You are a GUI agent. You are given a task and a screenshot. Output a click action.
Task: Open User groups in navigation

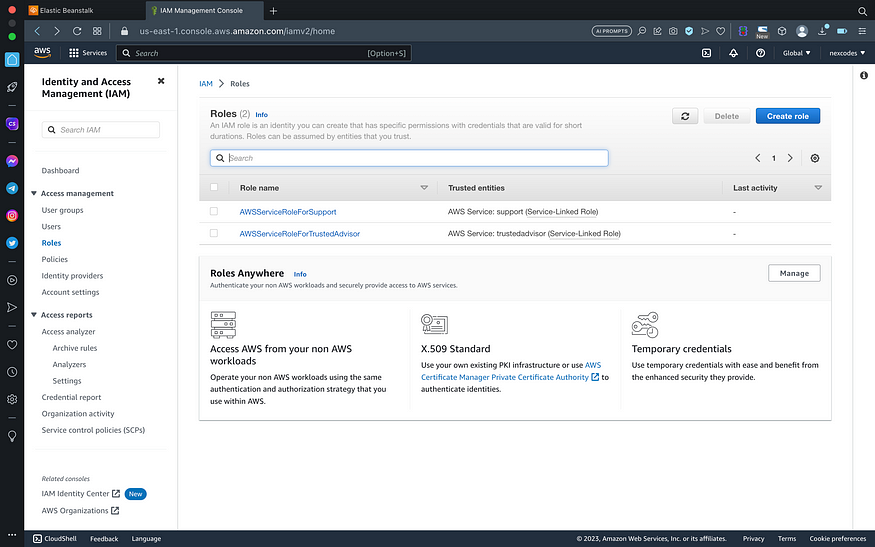[x=62, y=210]
